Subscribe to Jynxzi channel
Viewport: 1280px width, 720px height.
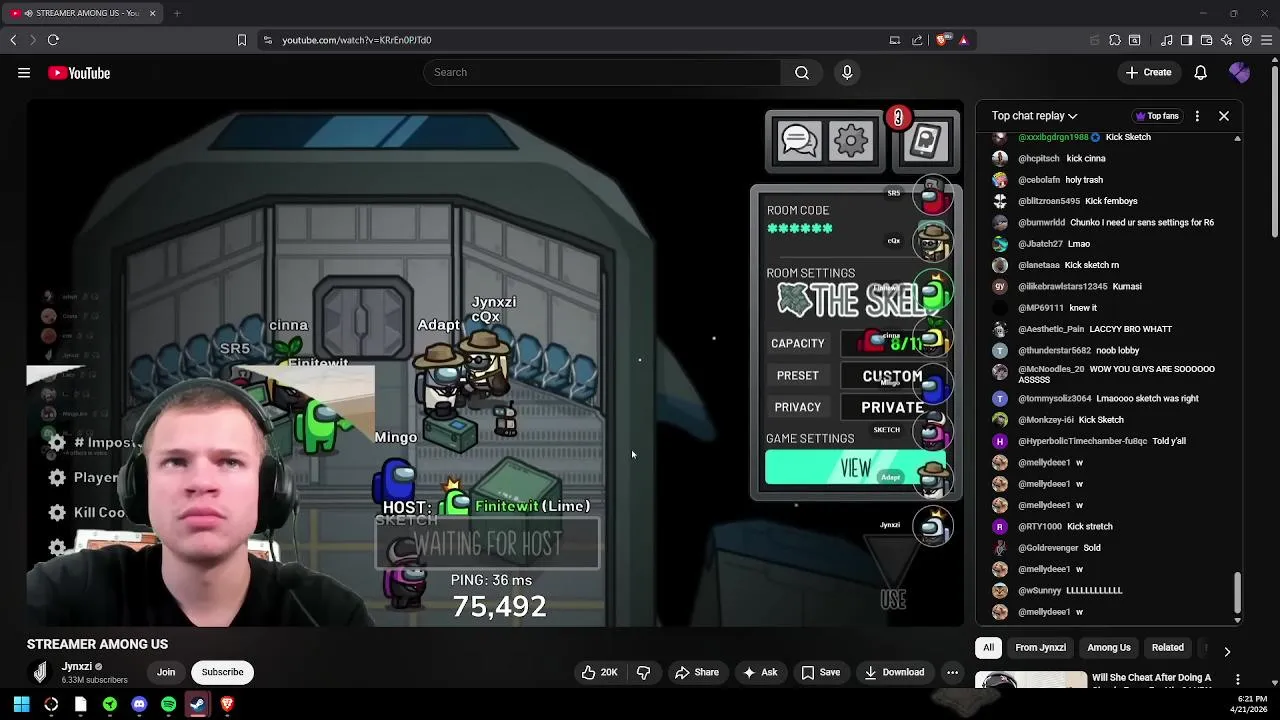pos(222,672)
